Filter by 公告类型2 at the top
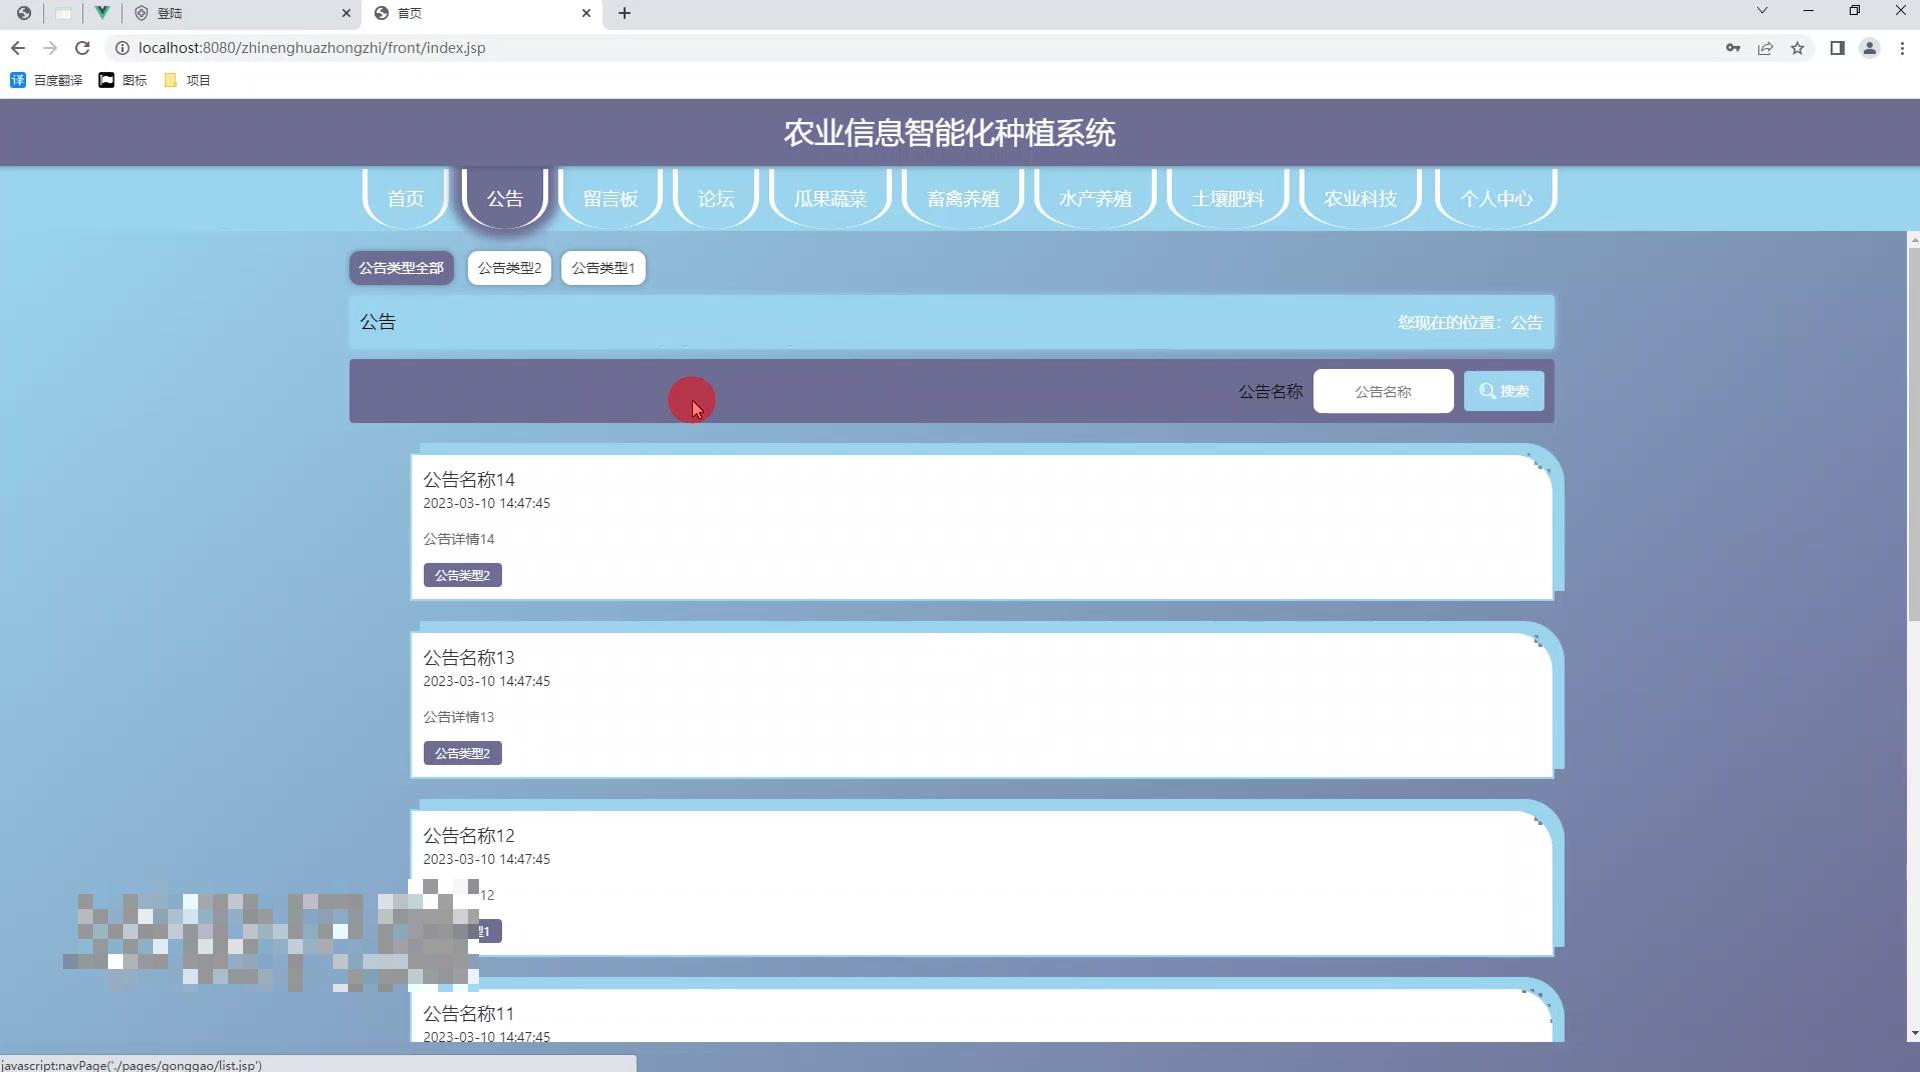 click(x=509, y=268)
